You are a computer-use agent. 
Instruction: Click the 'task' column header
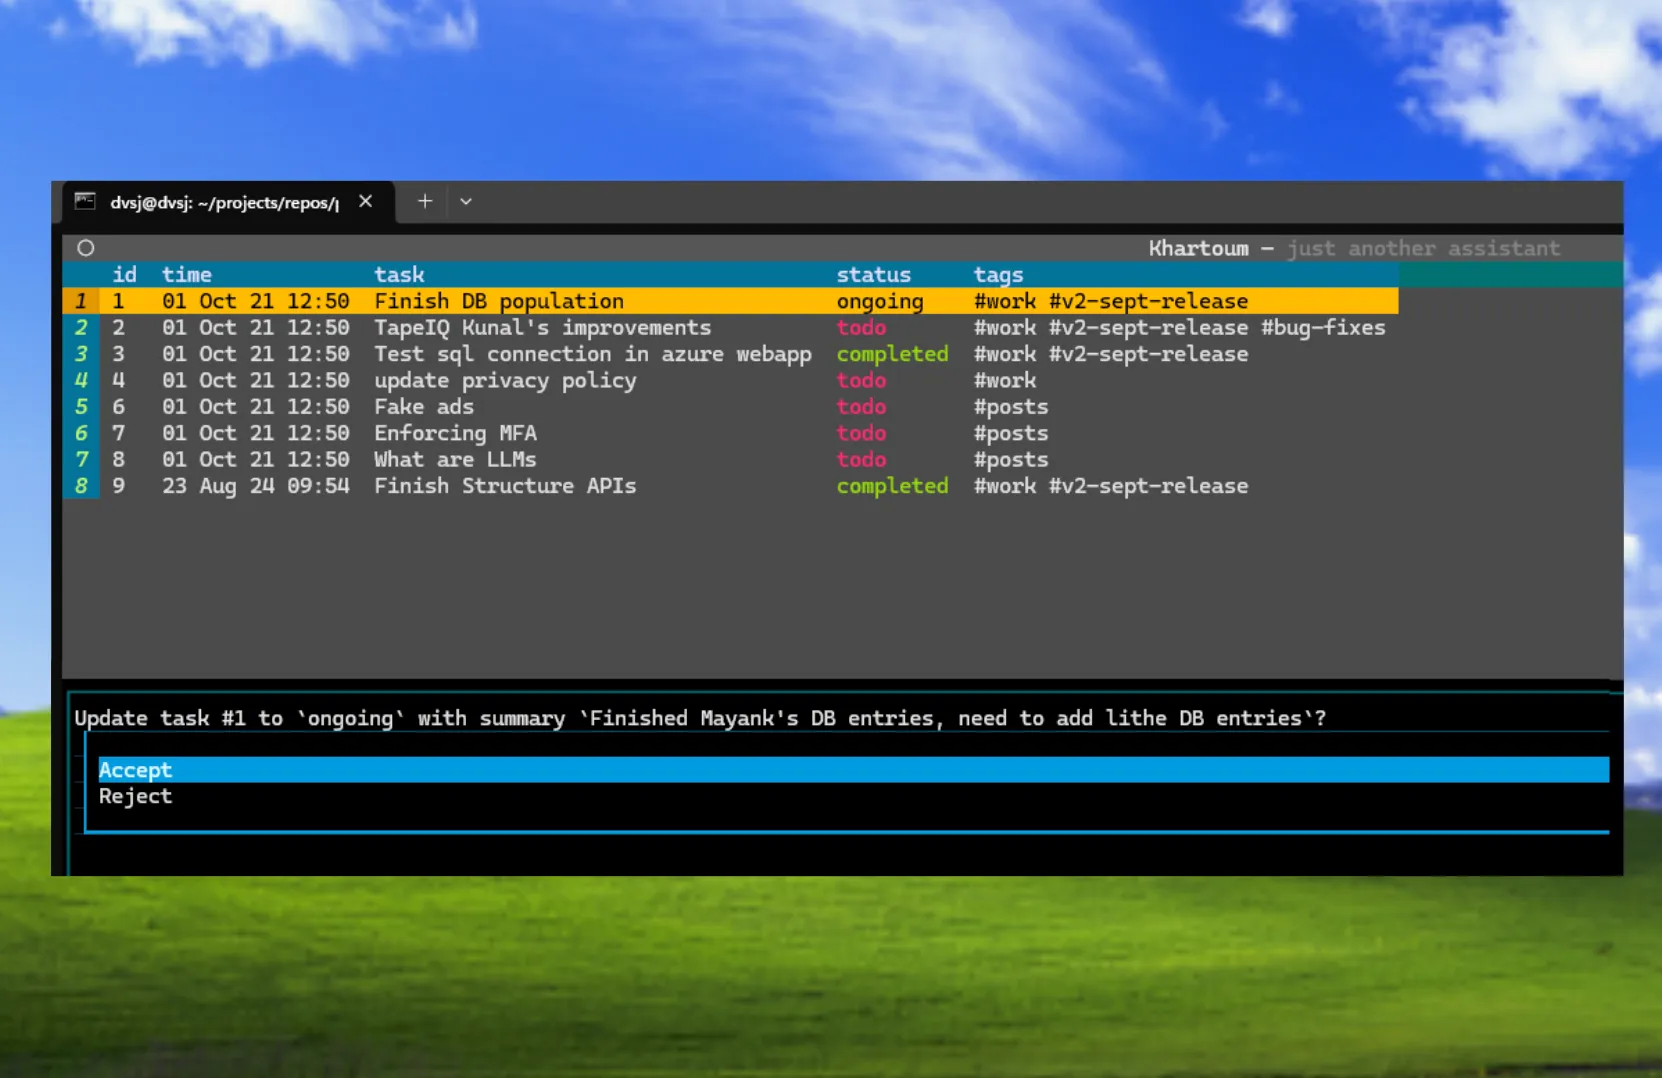click(399, 274)
